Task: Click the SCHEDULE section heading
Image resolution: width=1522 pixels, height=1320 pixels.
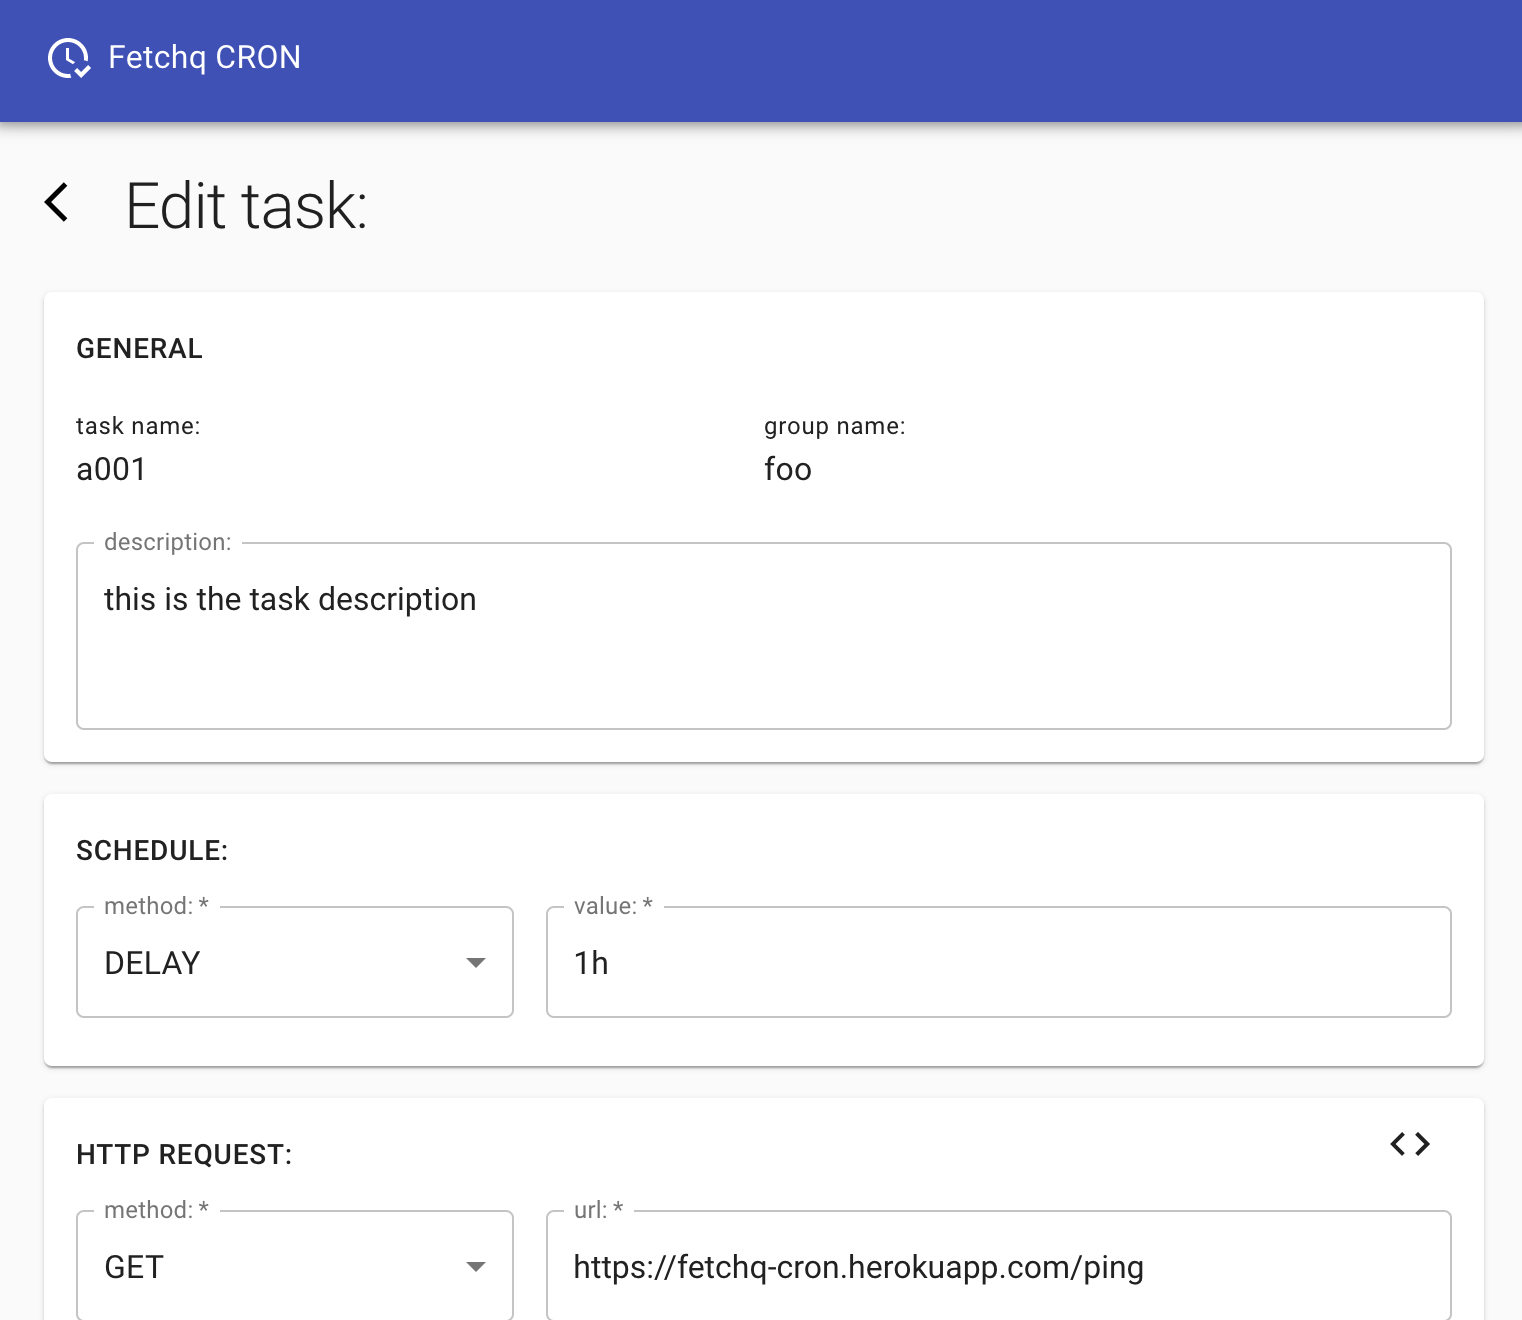Action: pyautogui.click(x=152, y=850)
